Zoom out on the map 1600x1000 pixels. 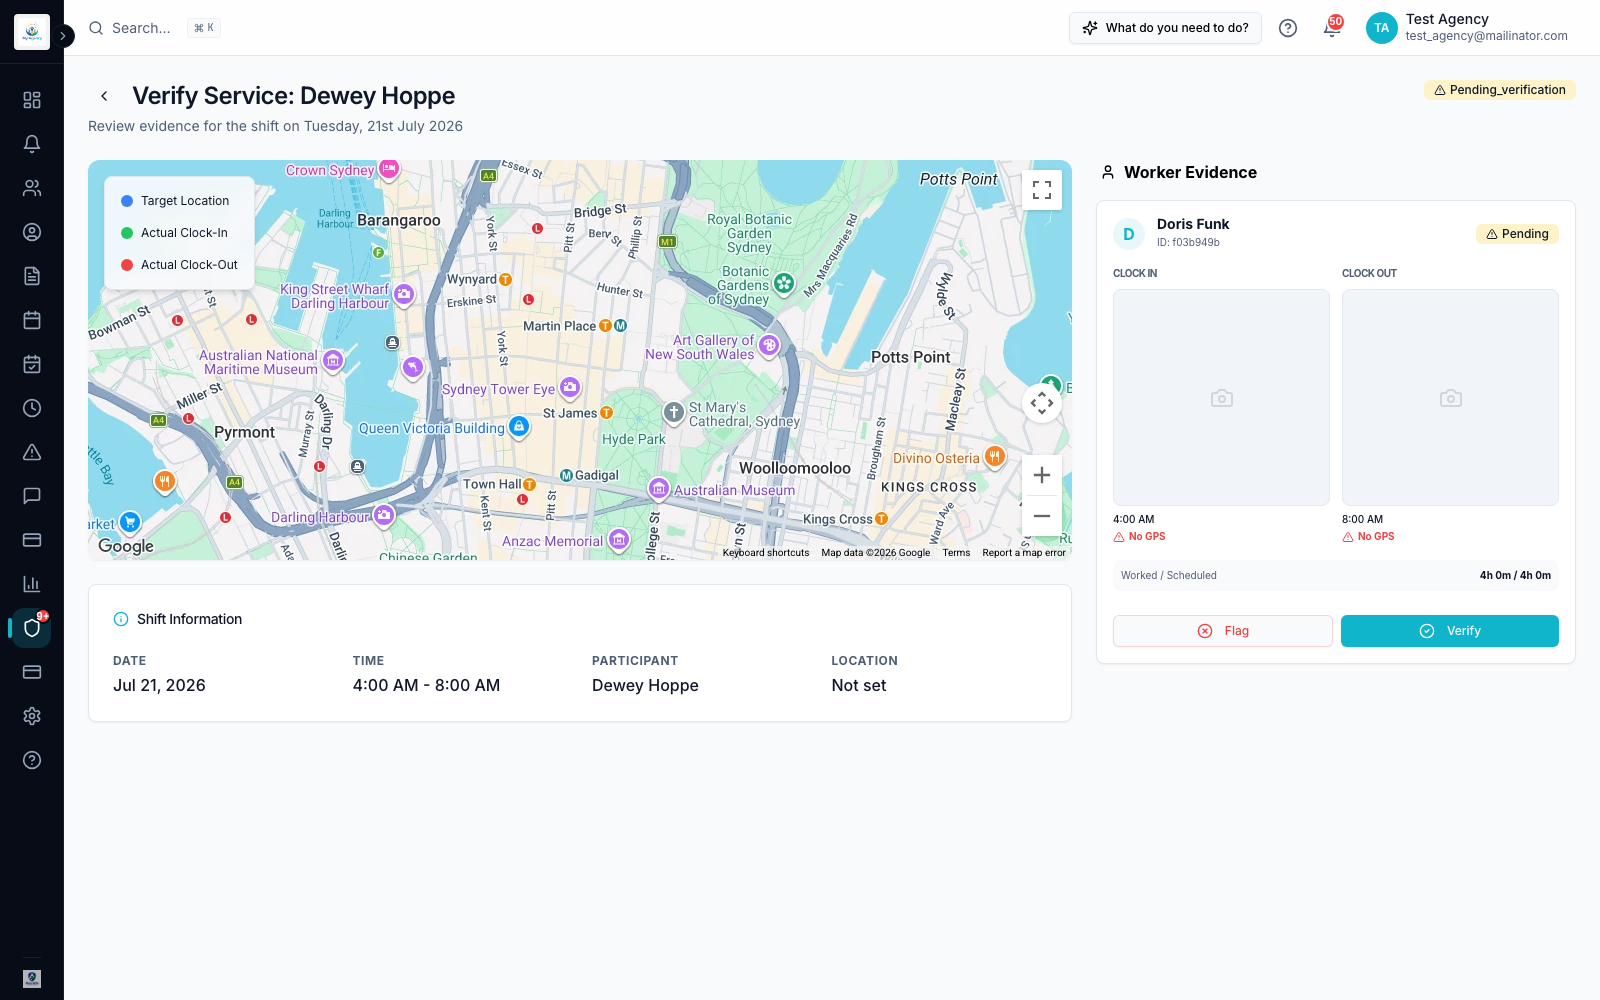(x=1042, y=516)
